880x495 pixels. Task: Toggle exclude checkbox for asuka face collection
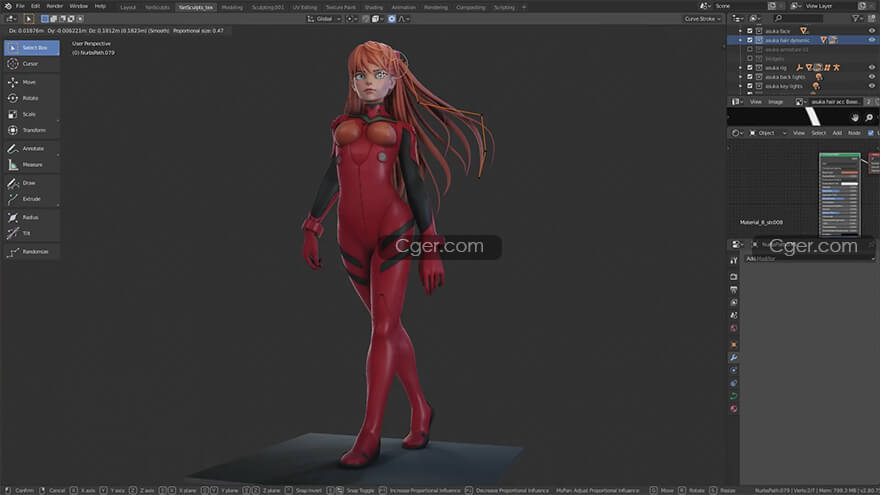[749, 31]
